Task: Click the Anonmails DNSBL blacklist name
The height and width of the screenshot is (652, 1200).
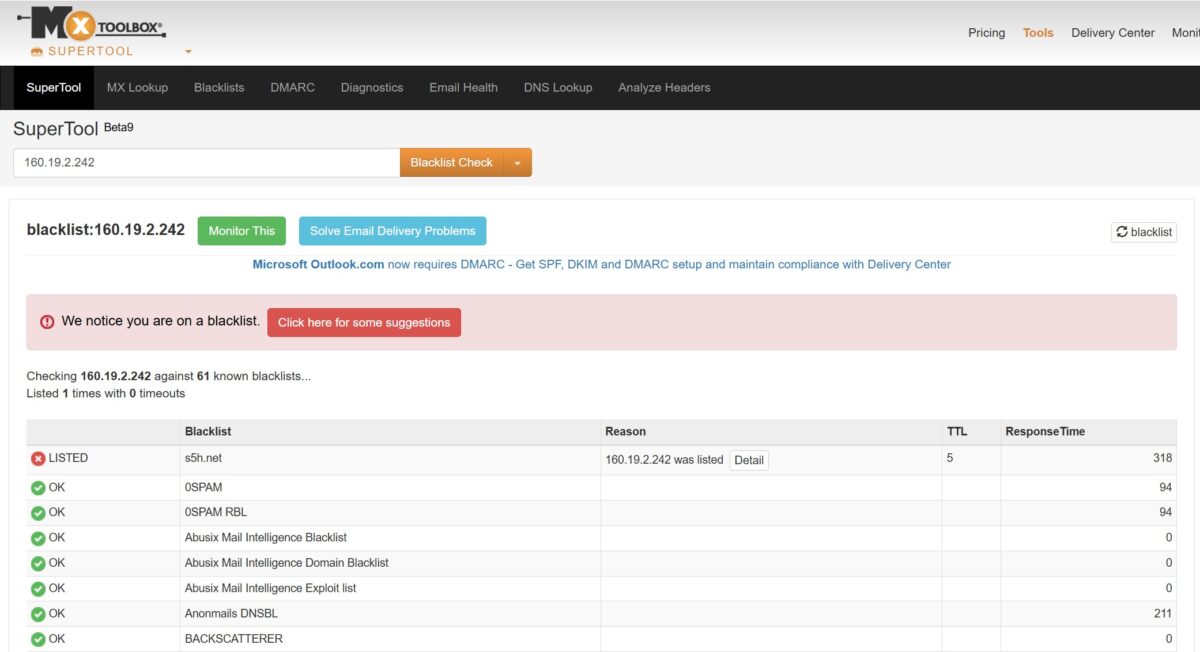Action: click(x=231, y=614)
